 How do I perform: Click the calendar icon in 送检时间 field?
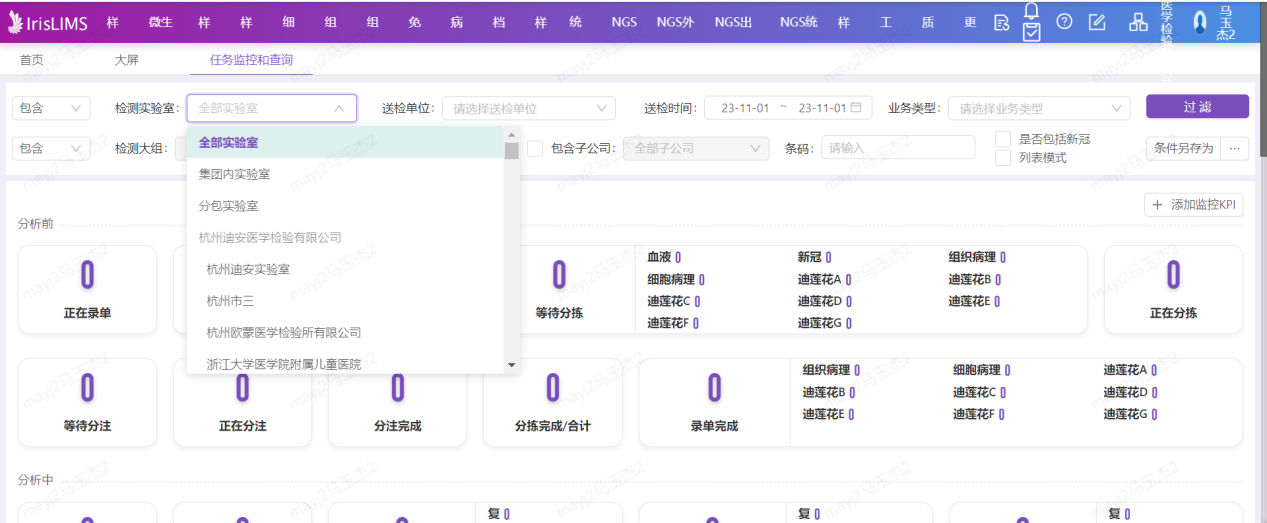(x=856, y=108)
